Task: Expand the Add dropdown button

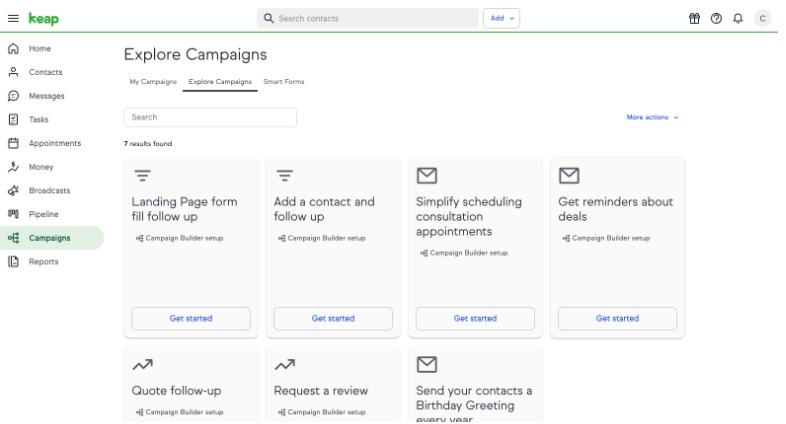Action: 502,18
